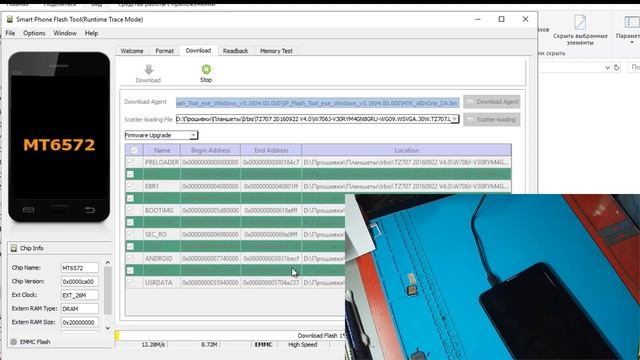
Task: Click the Chip Info panel icon
Action: [14, 248]
